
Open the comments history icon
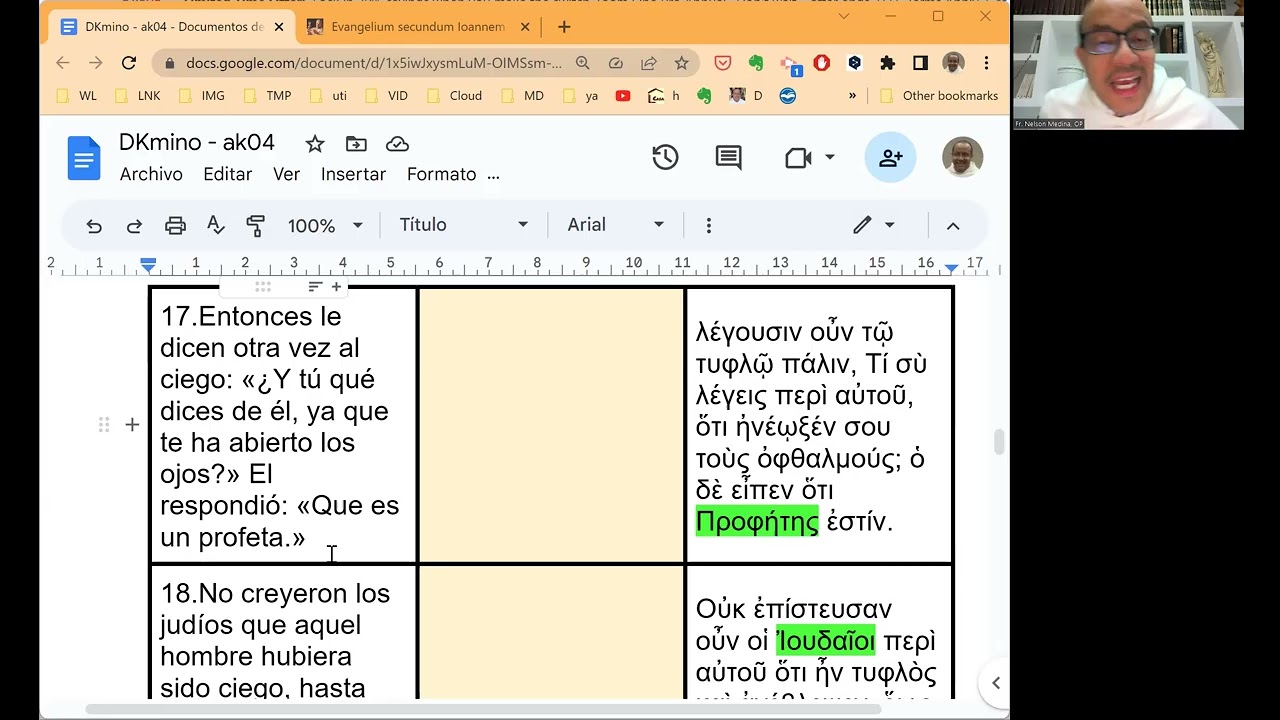click(x=729, y=158)
